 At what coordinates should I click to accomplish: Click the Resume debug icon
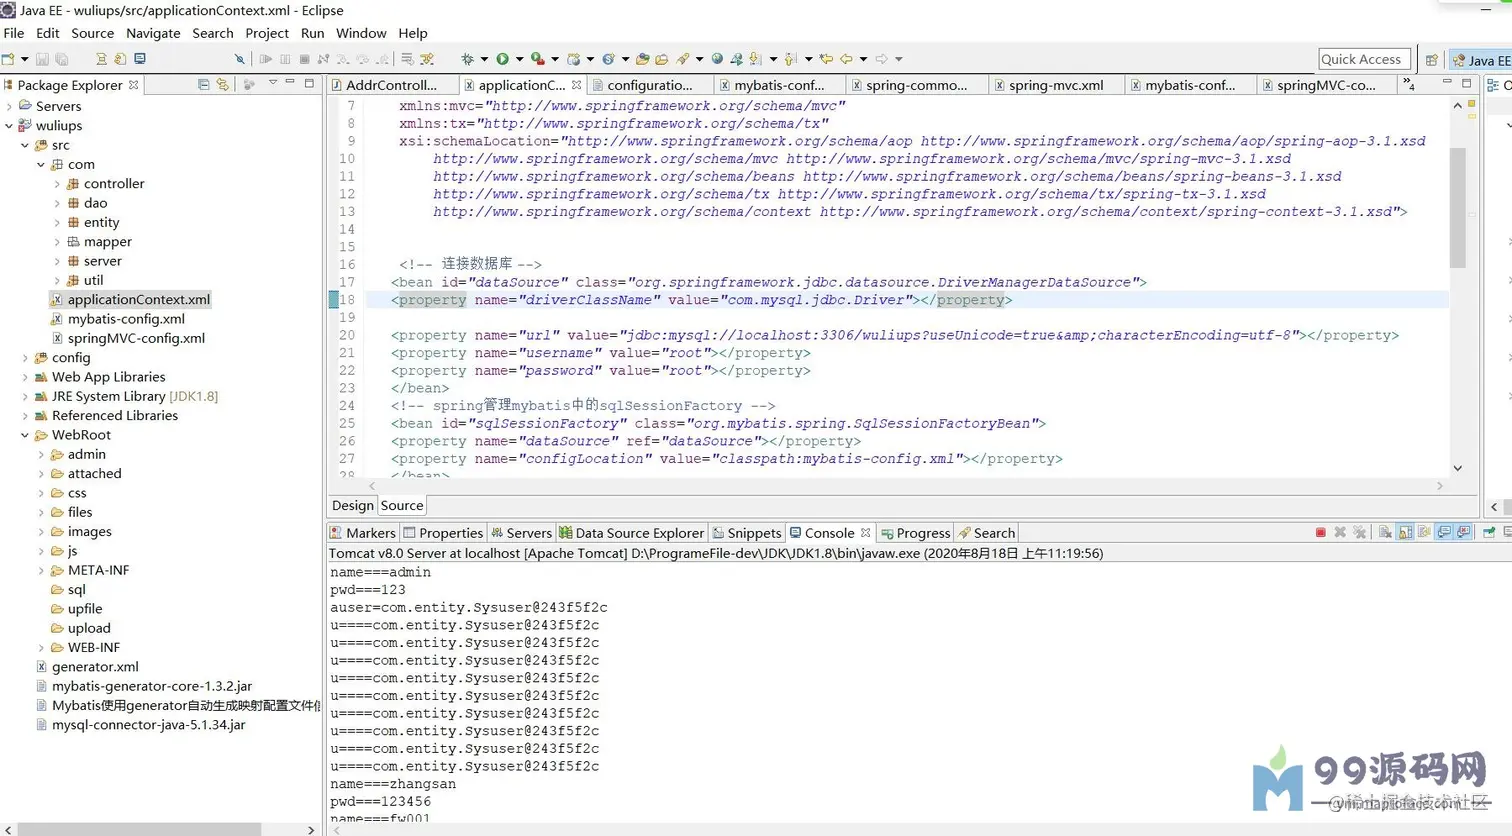[x=266, y=59]
